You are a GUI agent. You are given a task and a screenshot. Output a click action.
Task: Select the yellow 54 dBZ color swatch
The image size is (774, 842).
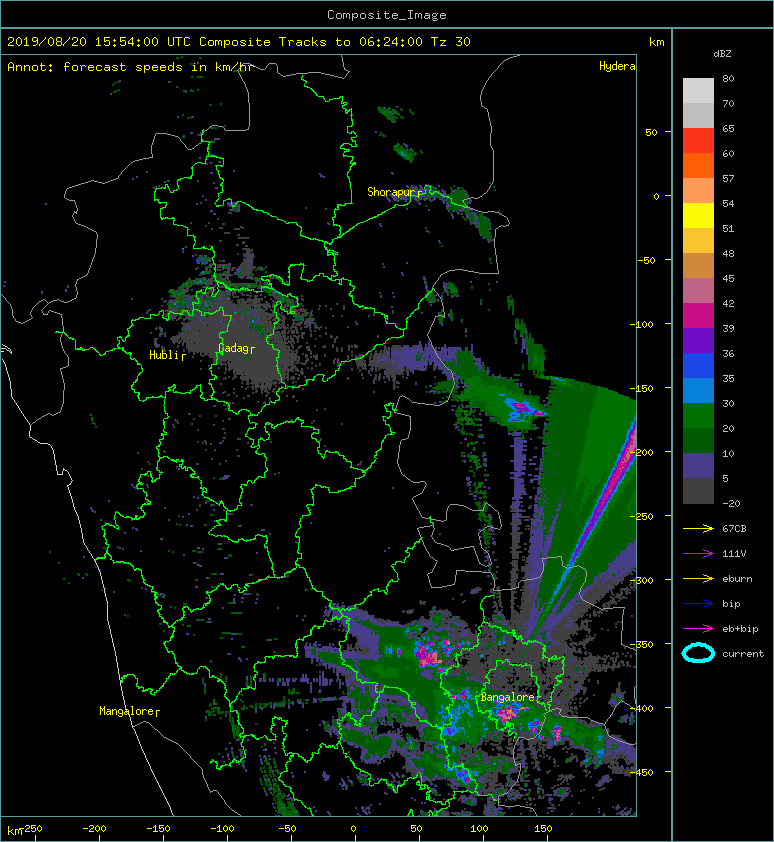coord(698,215)
